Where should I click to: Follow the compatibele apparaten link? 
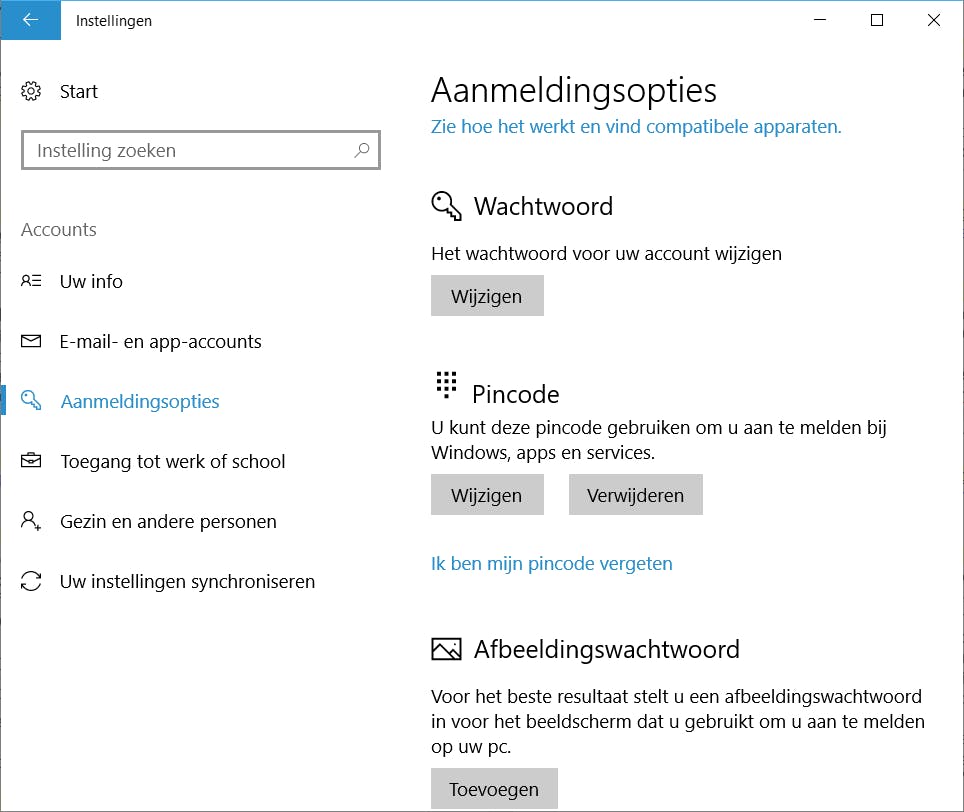pyautogui.click(x=636, y=127)
